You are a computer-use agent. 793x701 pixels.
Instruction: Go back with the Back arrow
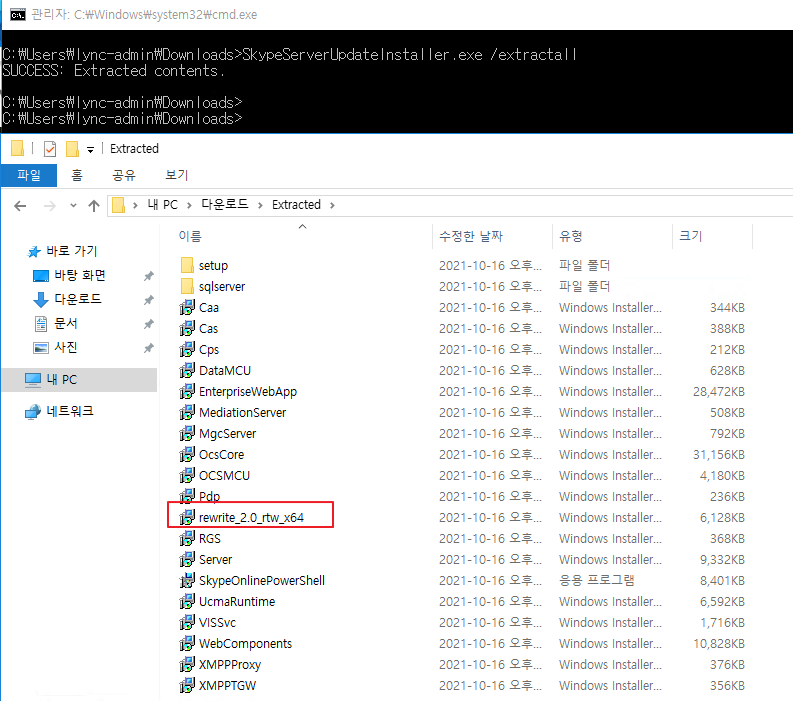[20, 206]
